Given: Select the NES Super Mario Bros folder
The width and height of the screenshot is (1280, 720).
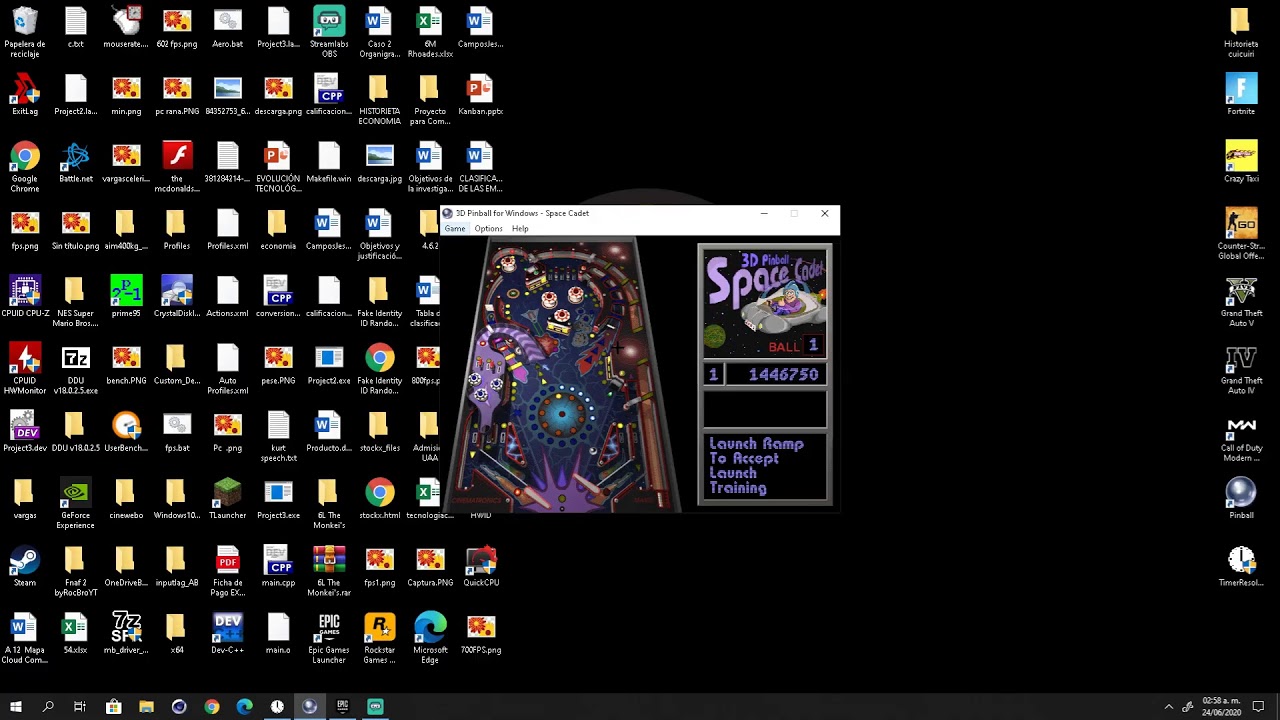Looking at the screenshot, I should [x=76, y=302].
